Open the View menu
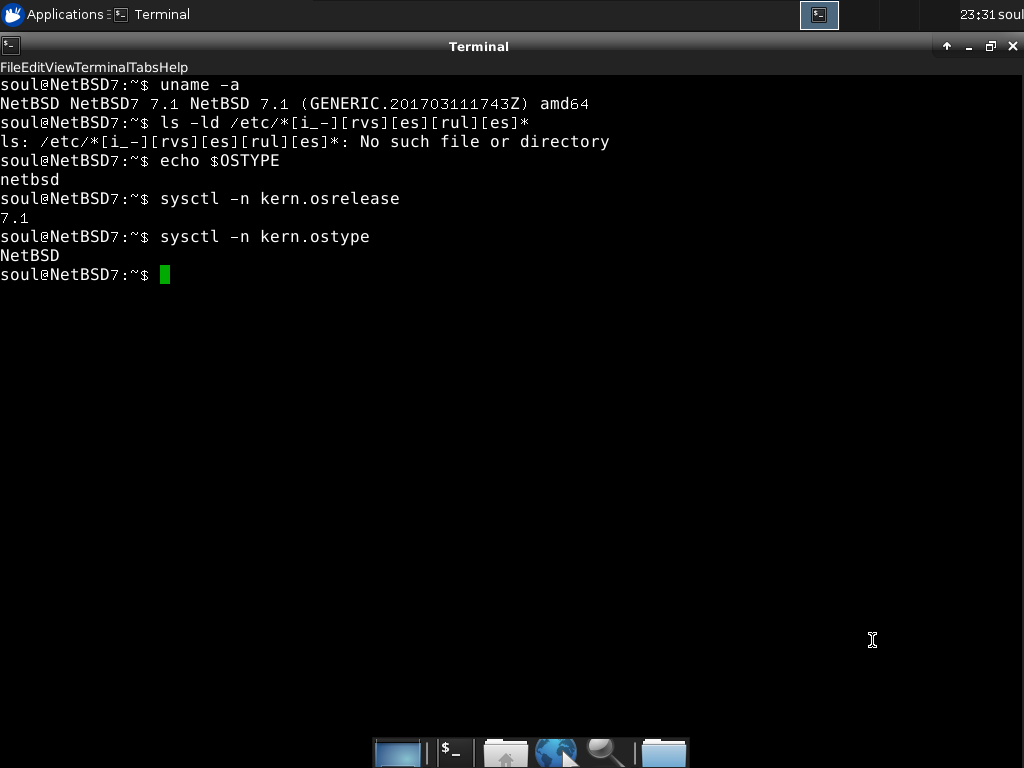Screen dimensions: 1024x768 [x=59, y=67]
